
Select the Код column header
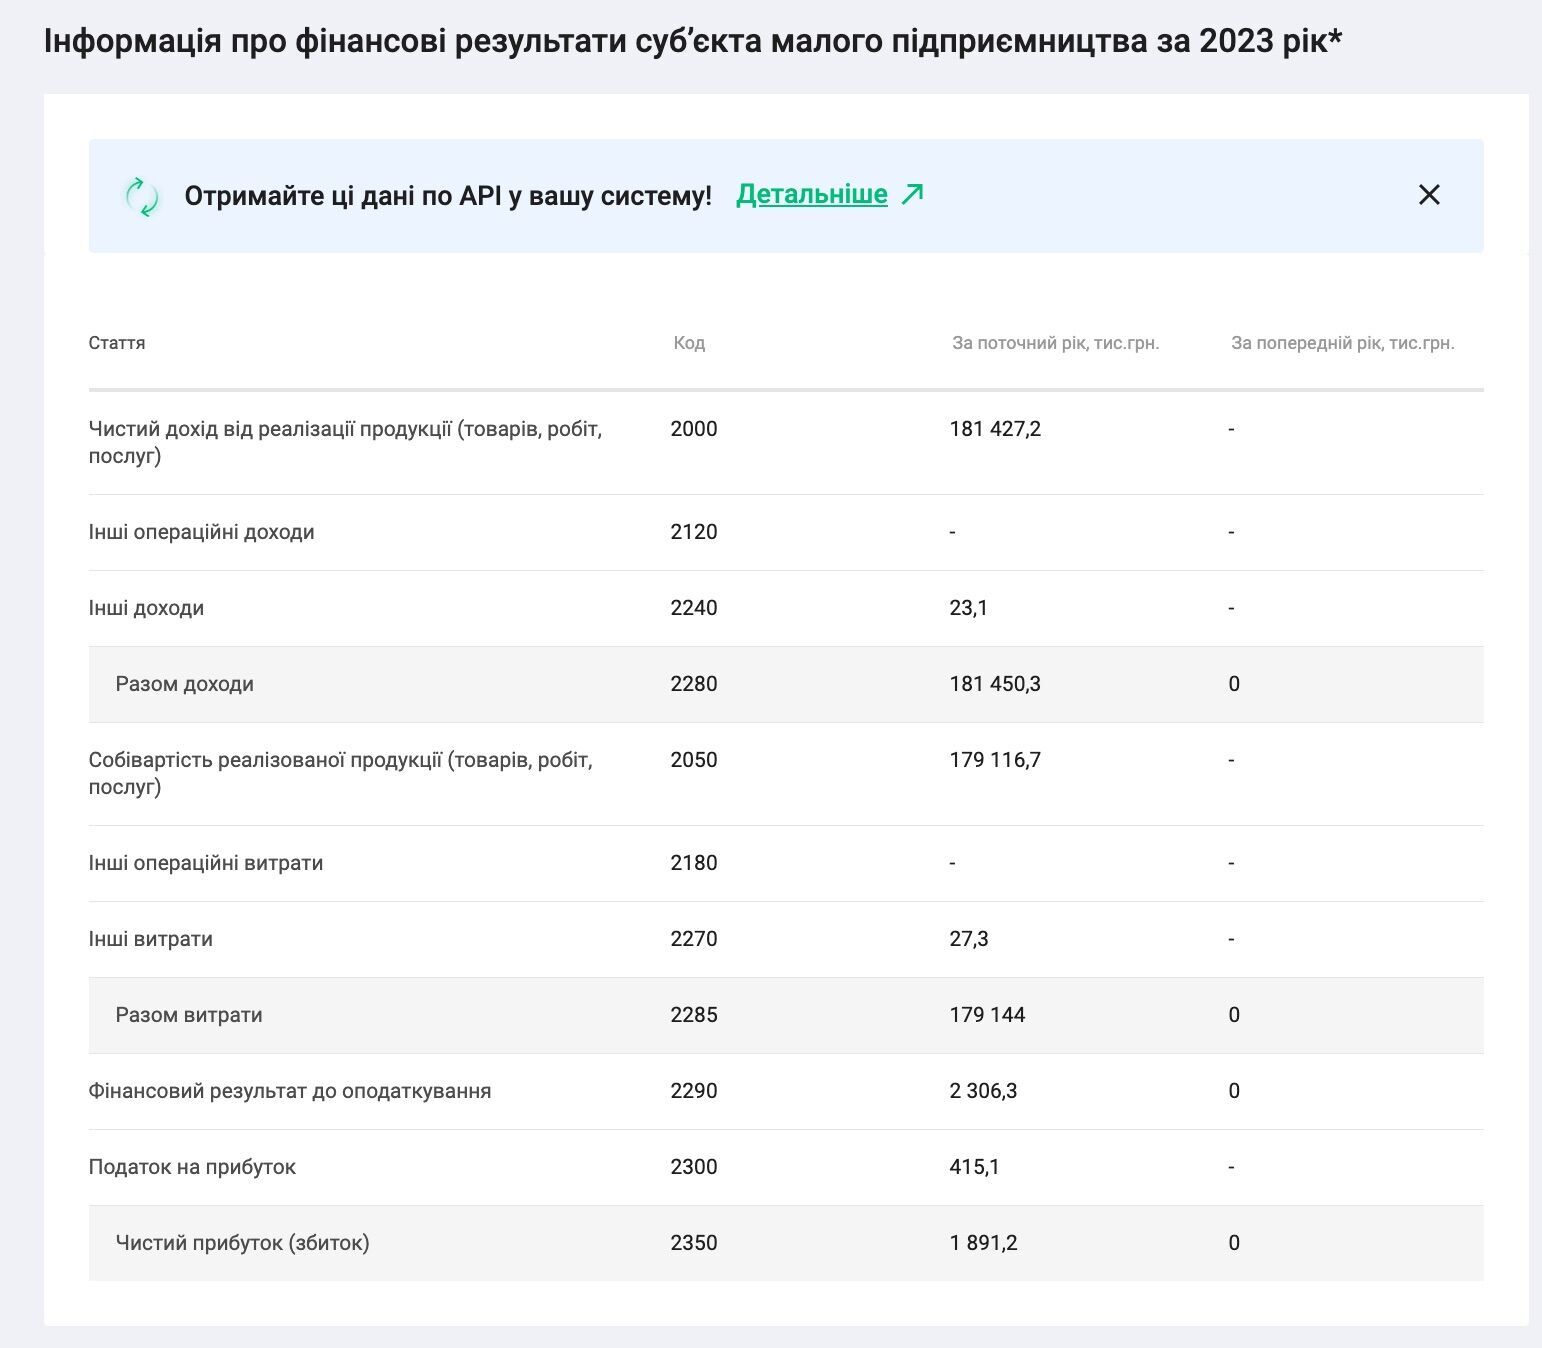click(x=689, y=343)
